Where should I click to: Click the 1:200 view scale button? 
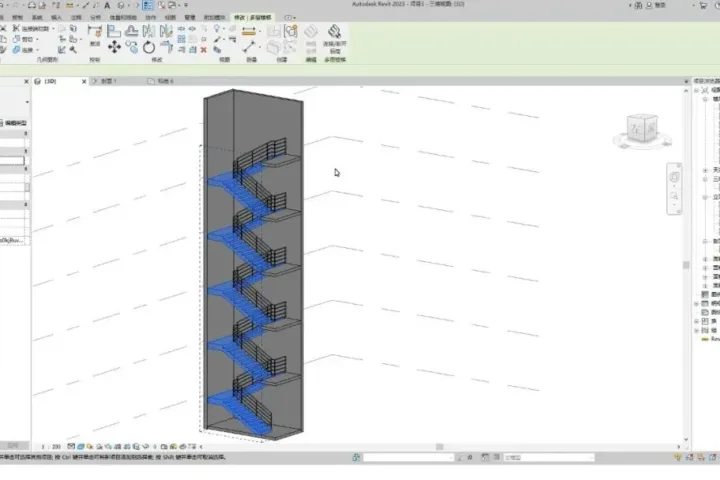[x=51, y=446]
